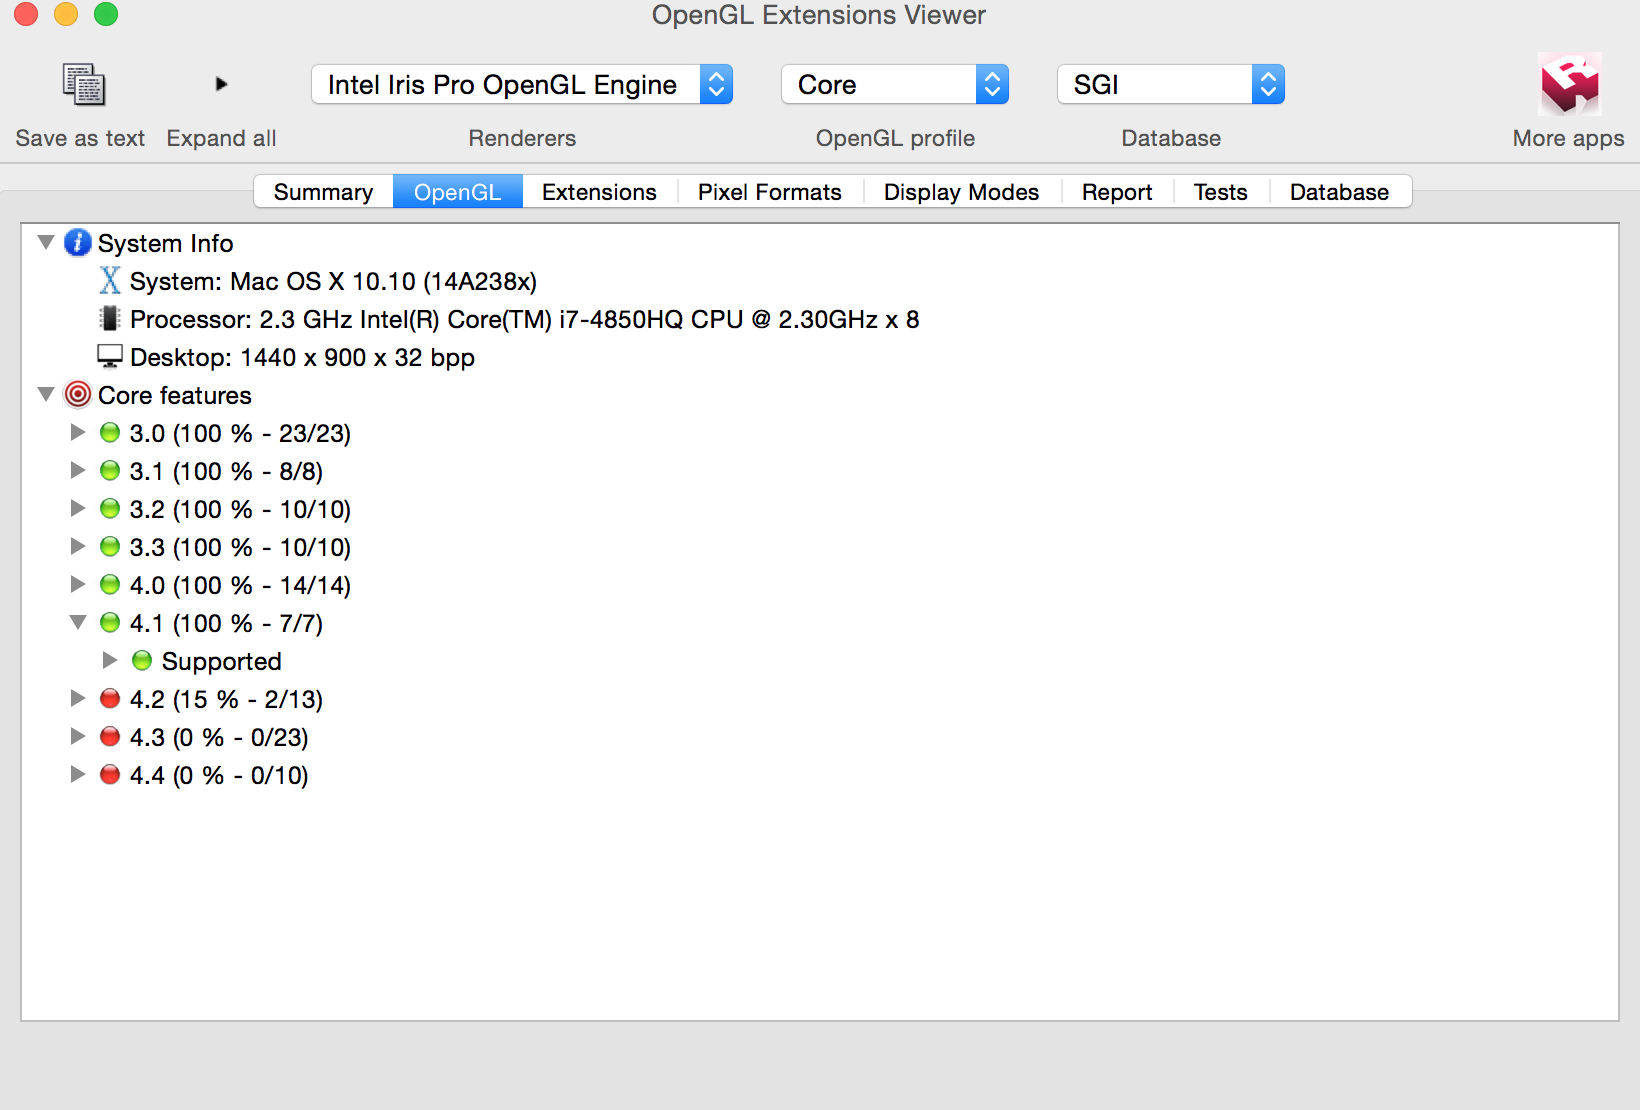Expand the 3.0 features node
The height and width of the screenshot is (1110, 1640).
[x=78, y=433]
